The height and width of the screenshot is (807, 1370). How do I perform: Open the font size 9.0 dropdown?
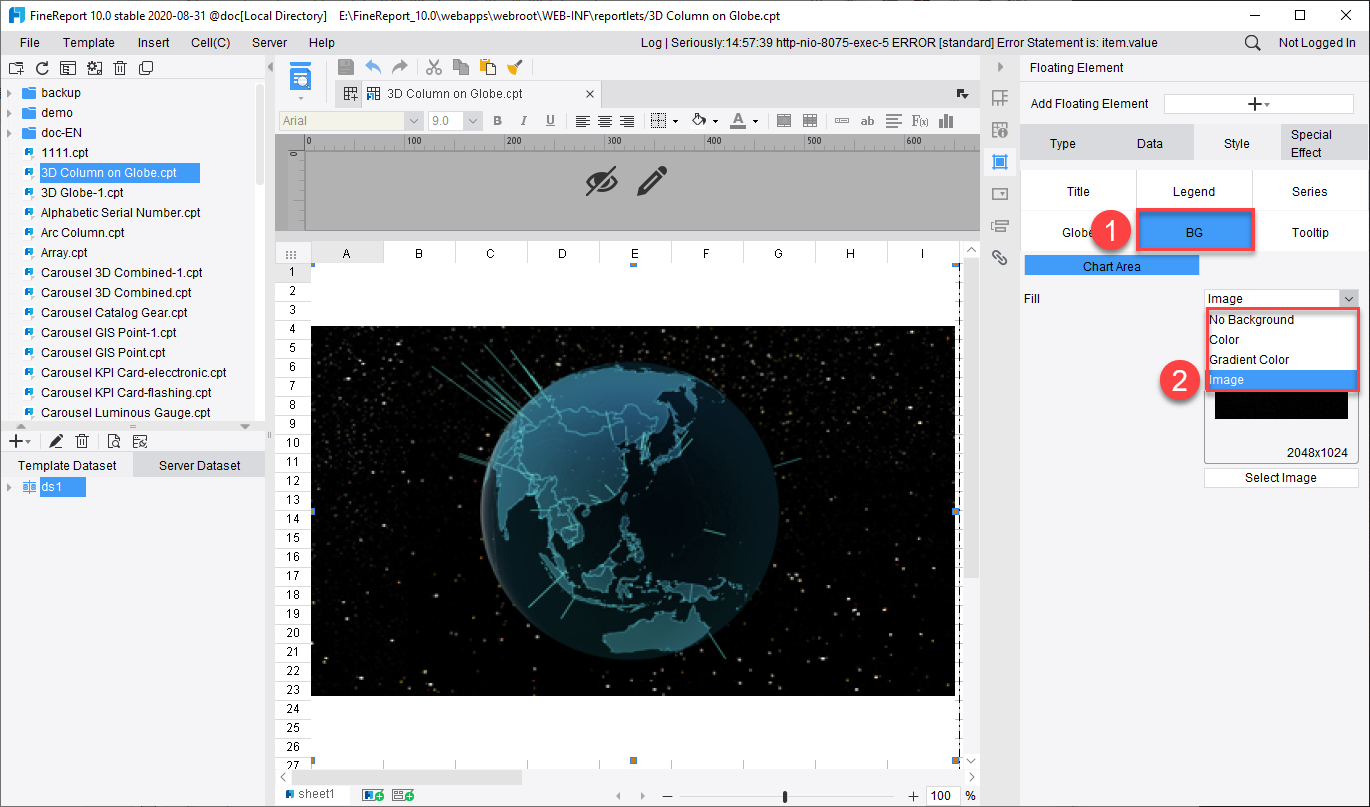(x=473, y=121)
